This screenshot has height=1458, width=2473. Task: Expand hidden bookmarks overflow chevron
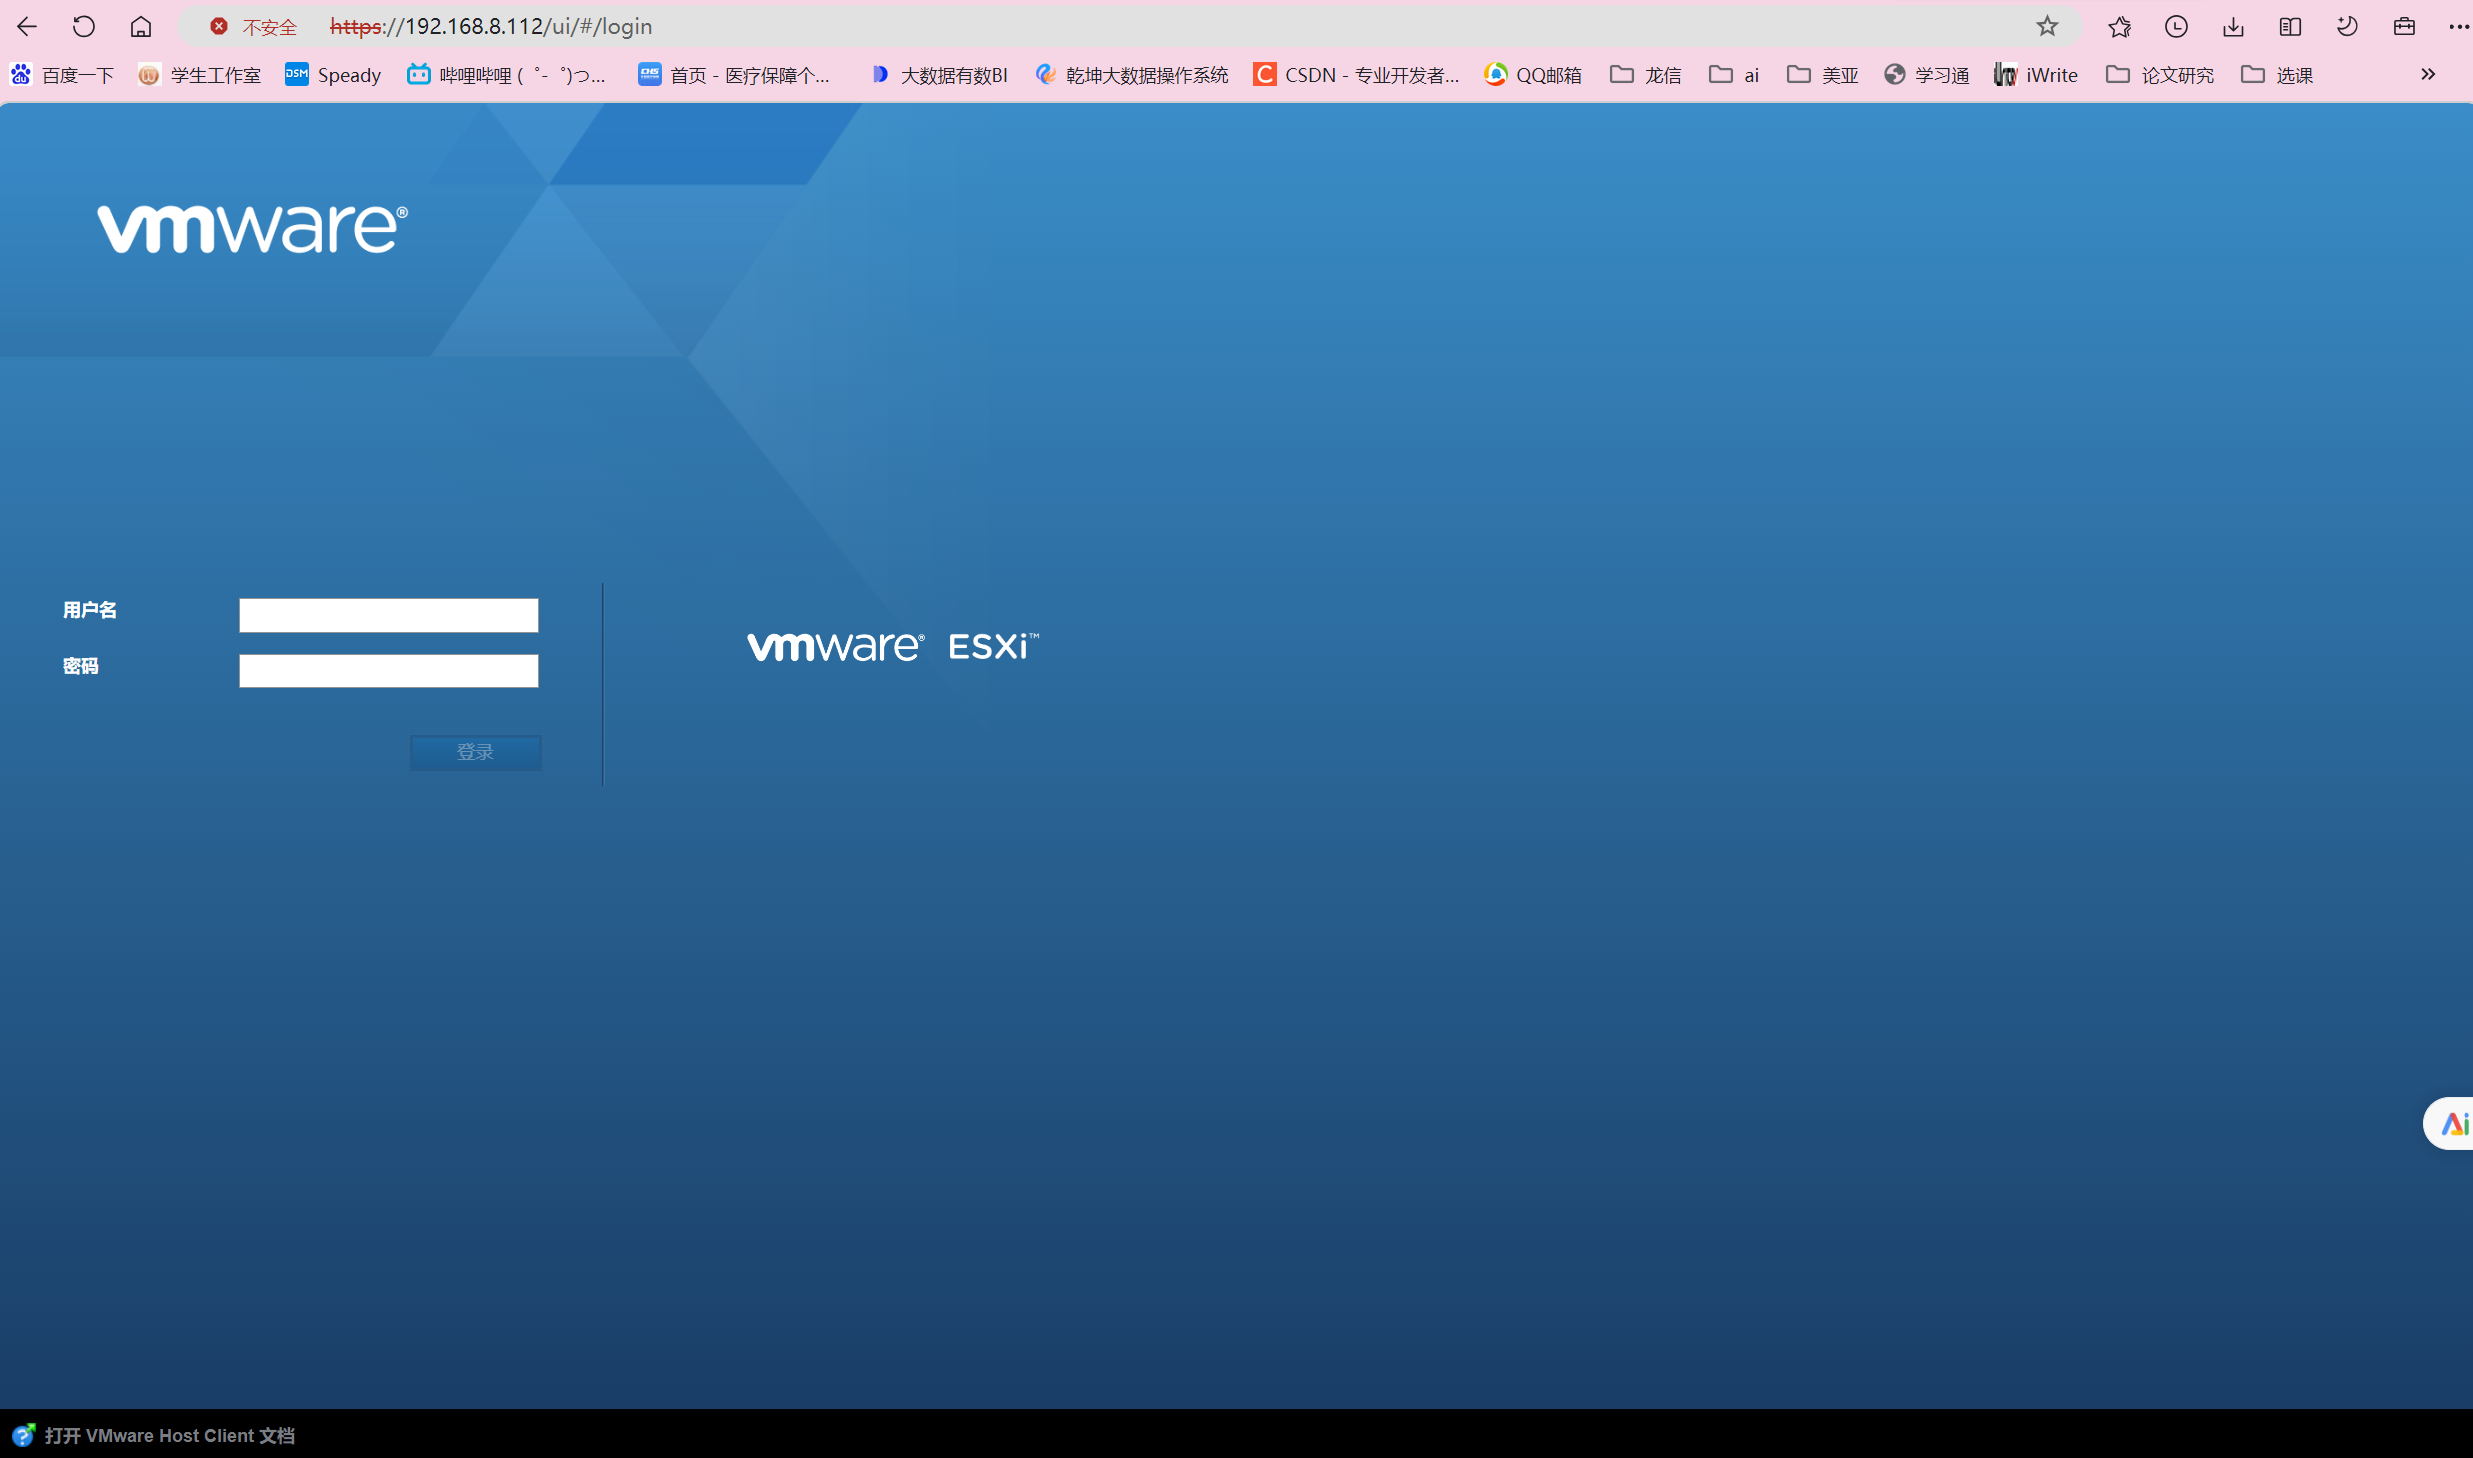pyautogui.click(x=2428, y=75)
